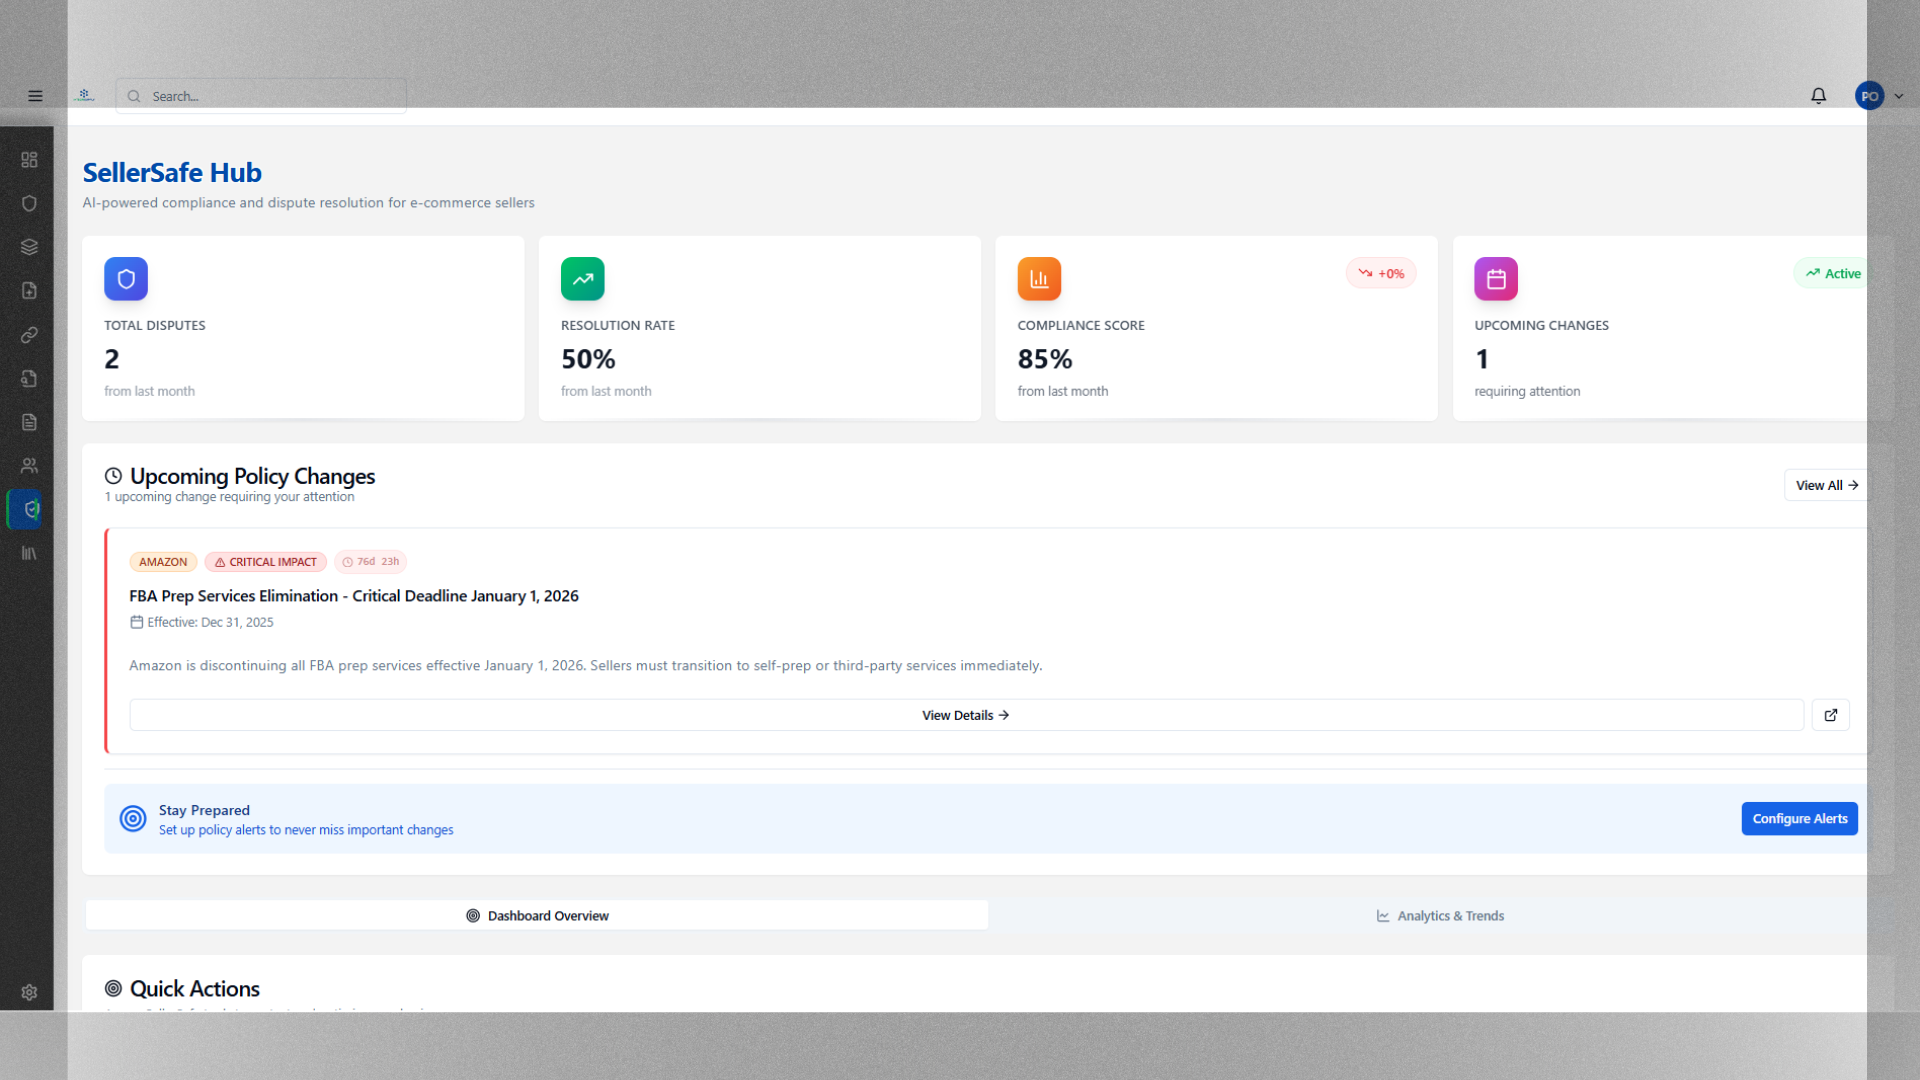Toggle the hamburger menu to collapse sidebar
The width and height of the screenshot is (1920, 1080).
(x=34, y=95)
